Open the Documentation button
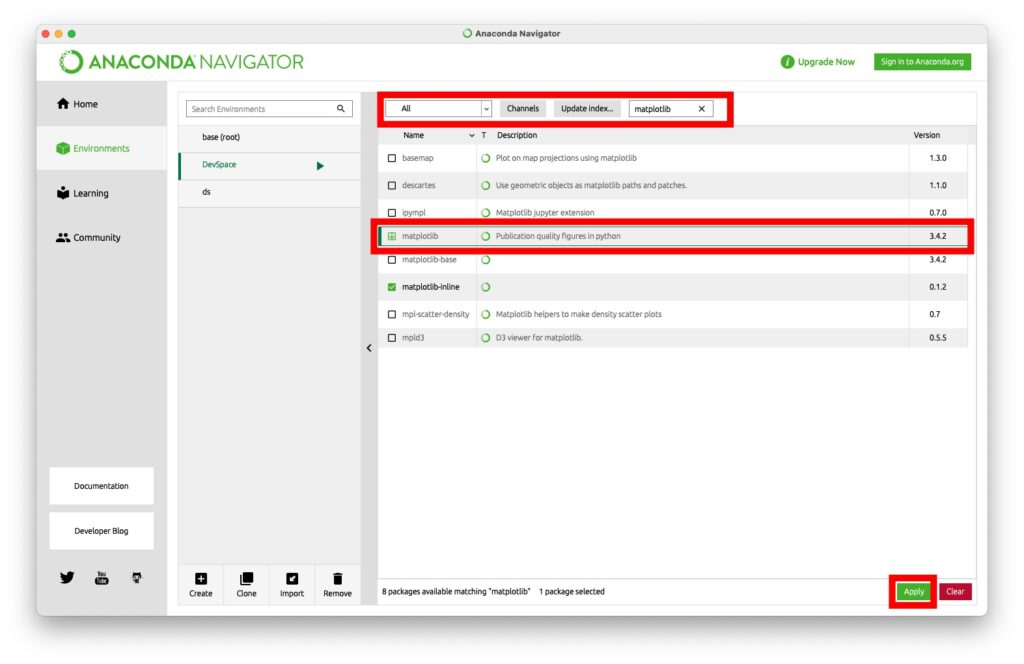The image size is (1024, 664). (101, 486)
